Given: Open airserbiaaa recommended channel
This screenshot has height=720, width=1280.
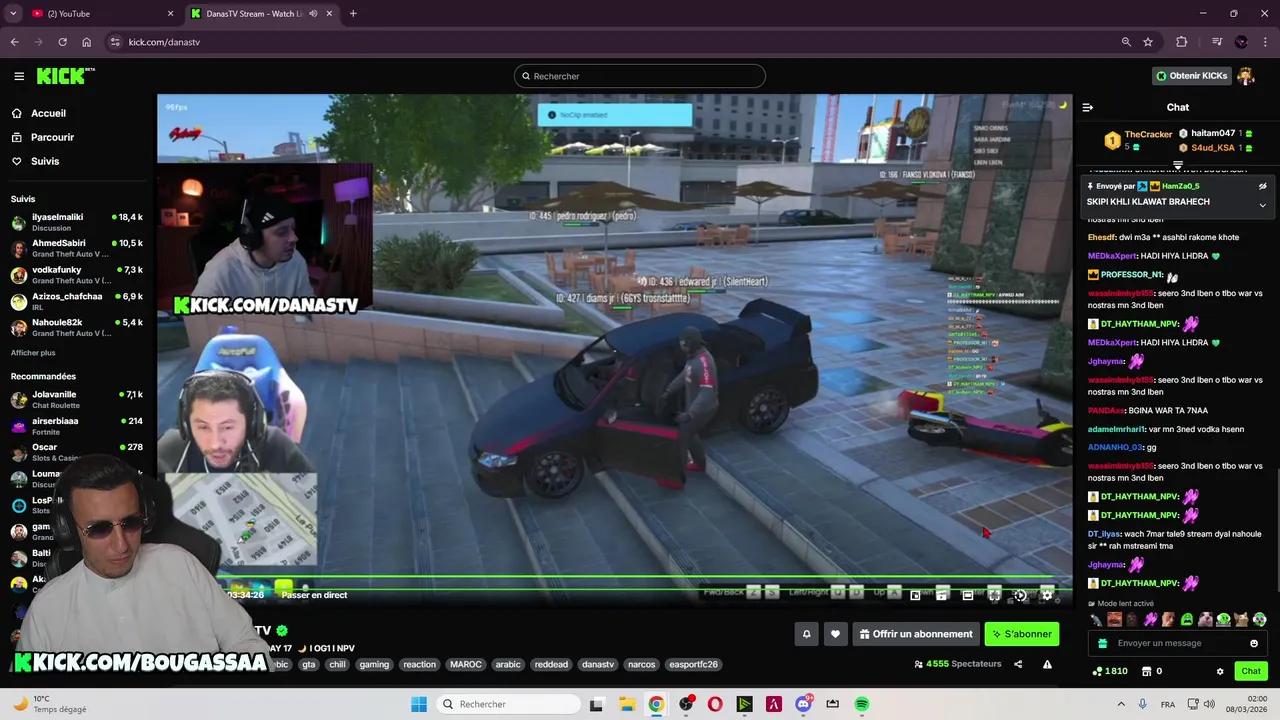Looking at the screenshot, I should click(x=77, y=426).
